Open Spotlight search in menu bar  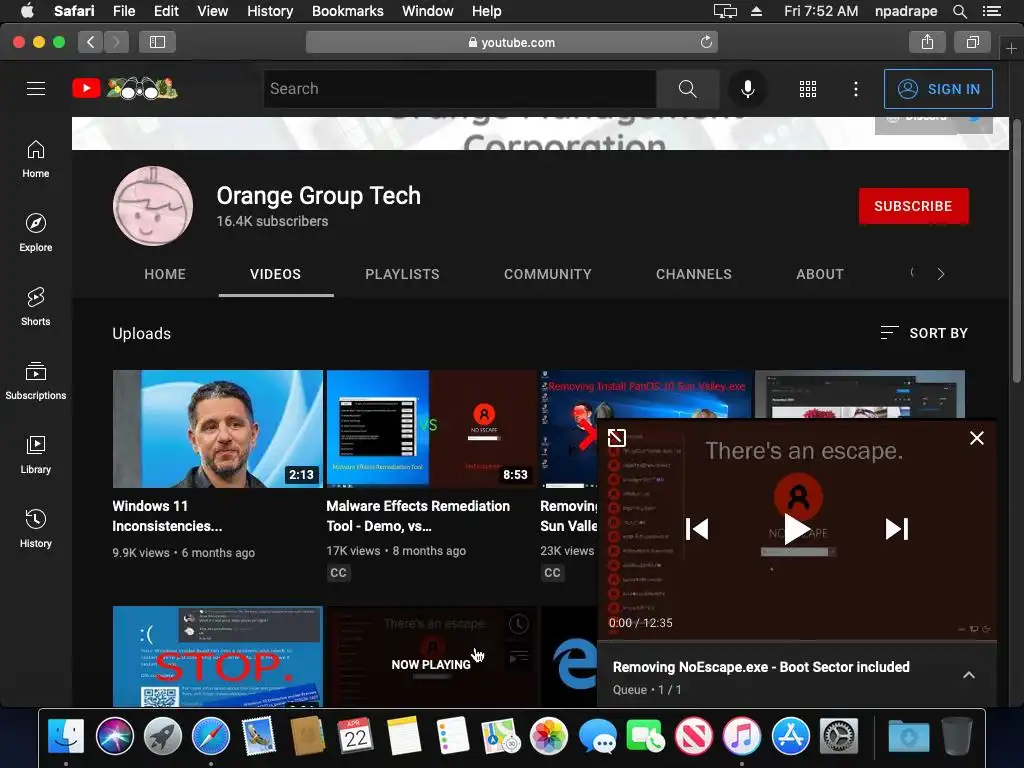click(x=959, y=11)
